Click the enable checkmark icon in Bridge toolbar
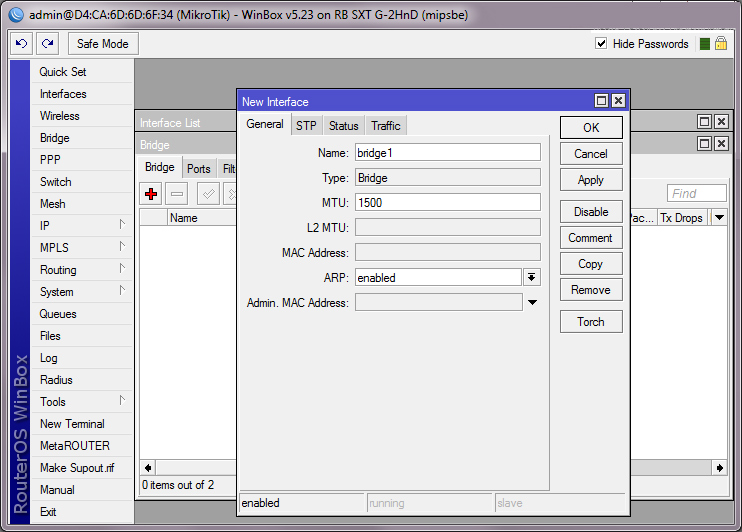 [x=208, y=194]
